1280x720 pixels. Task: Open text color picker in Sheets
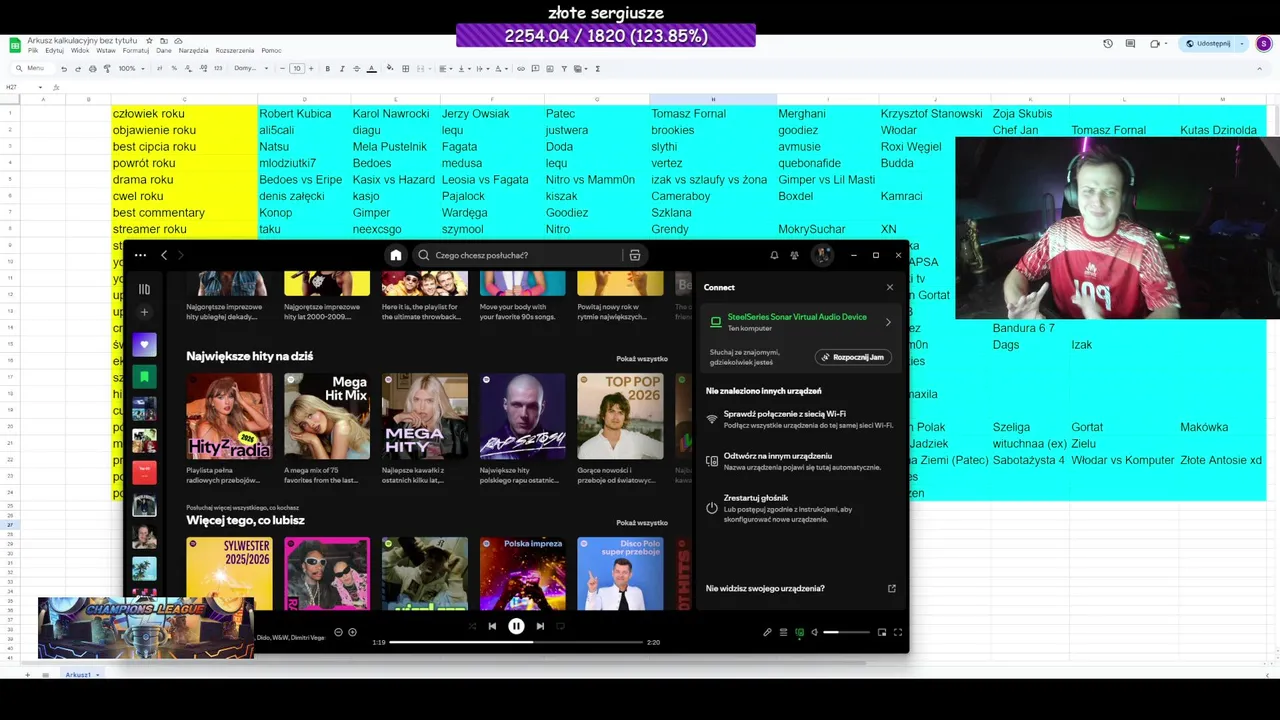(372, 69)
